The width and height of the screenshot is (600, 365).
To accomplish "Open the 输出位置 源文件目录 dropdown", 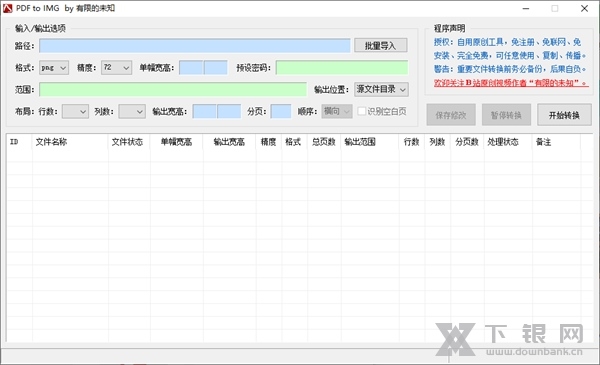I will click(381, 90).
